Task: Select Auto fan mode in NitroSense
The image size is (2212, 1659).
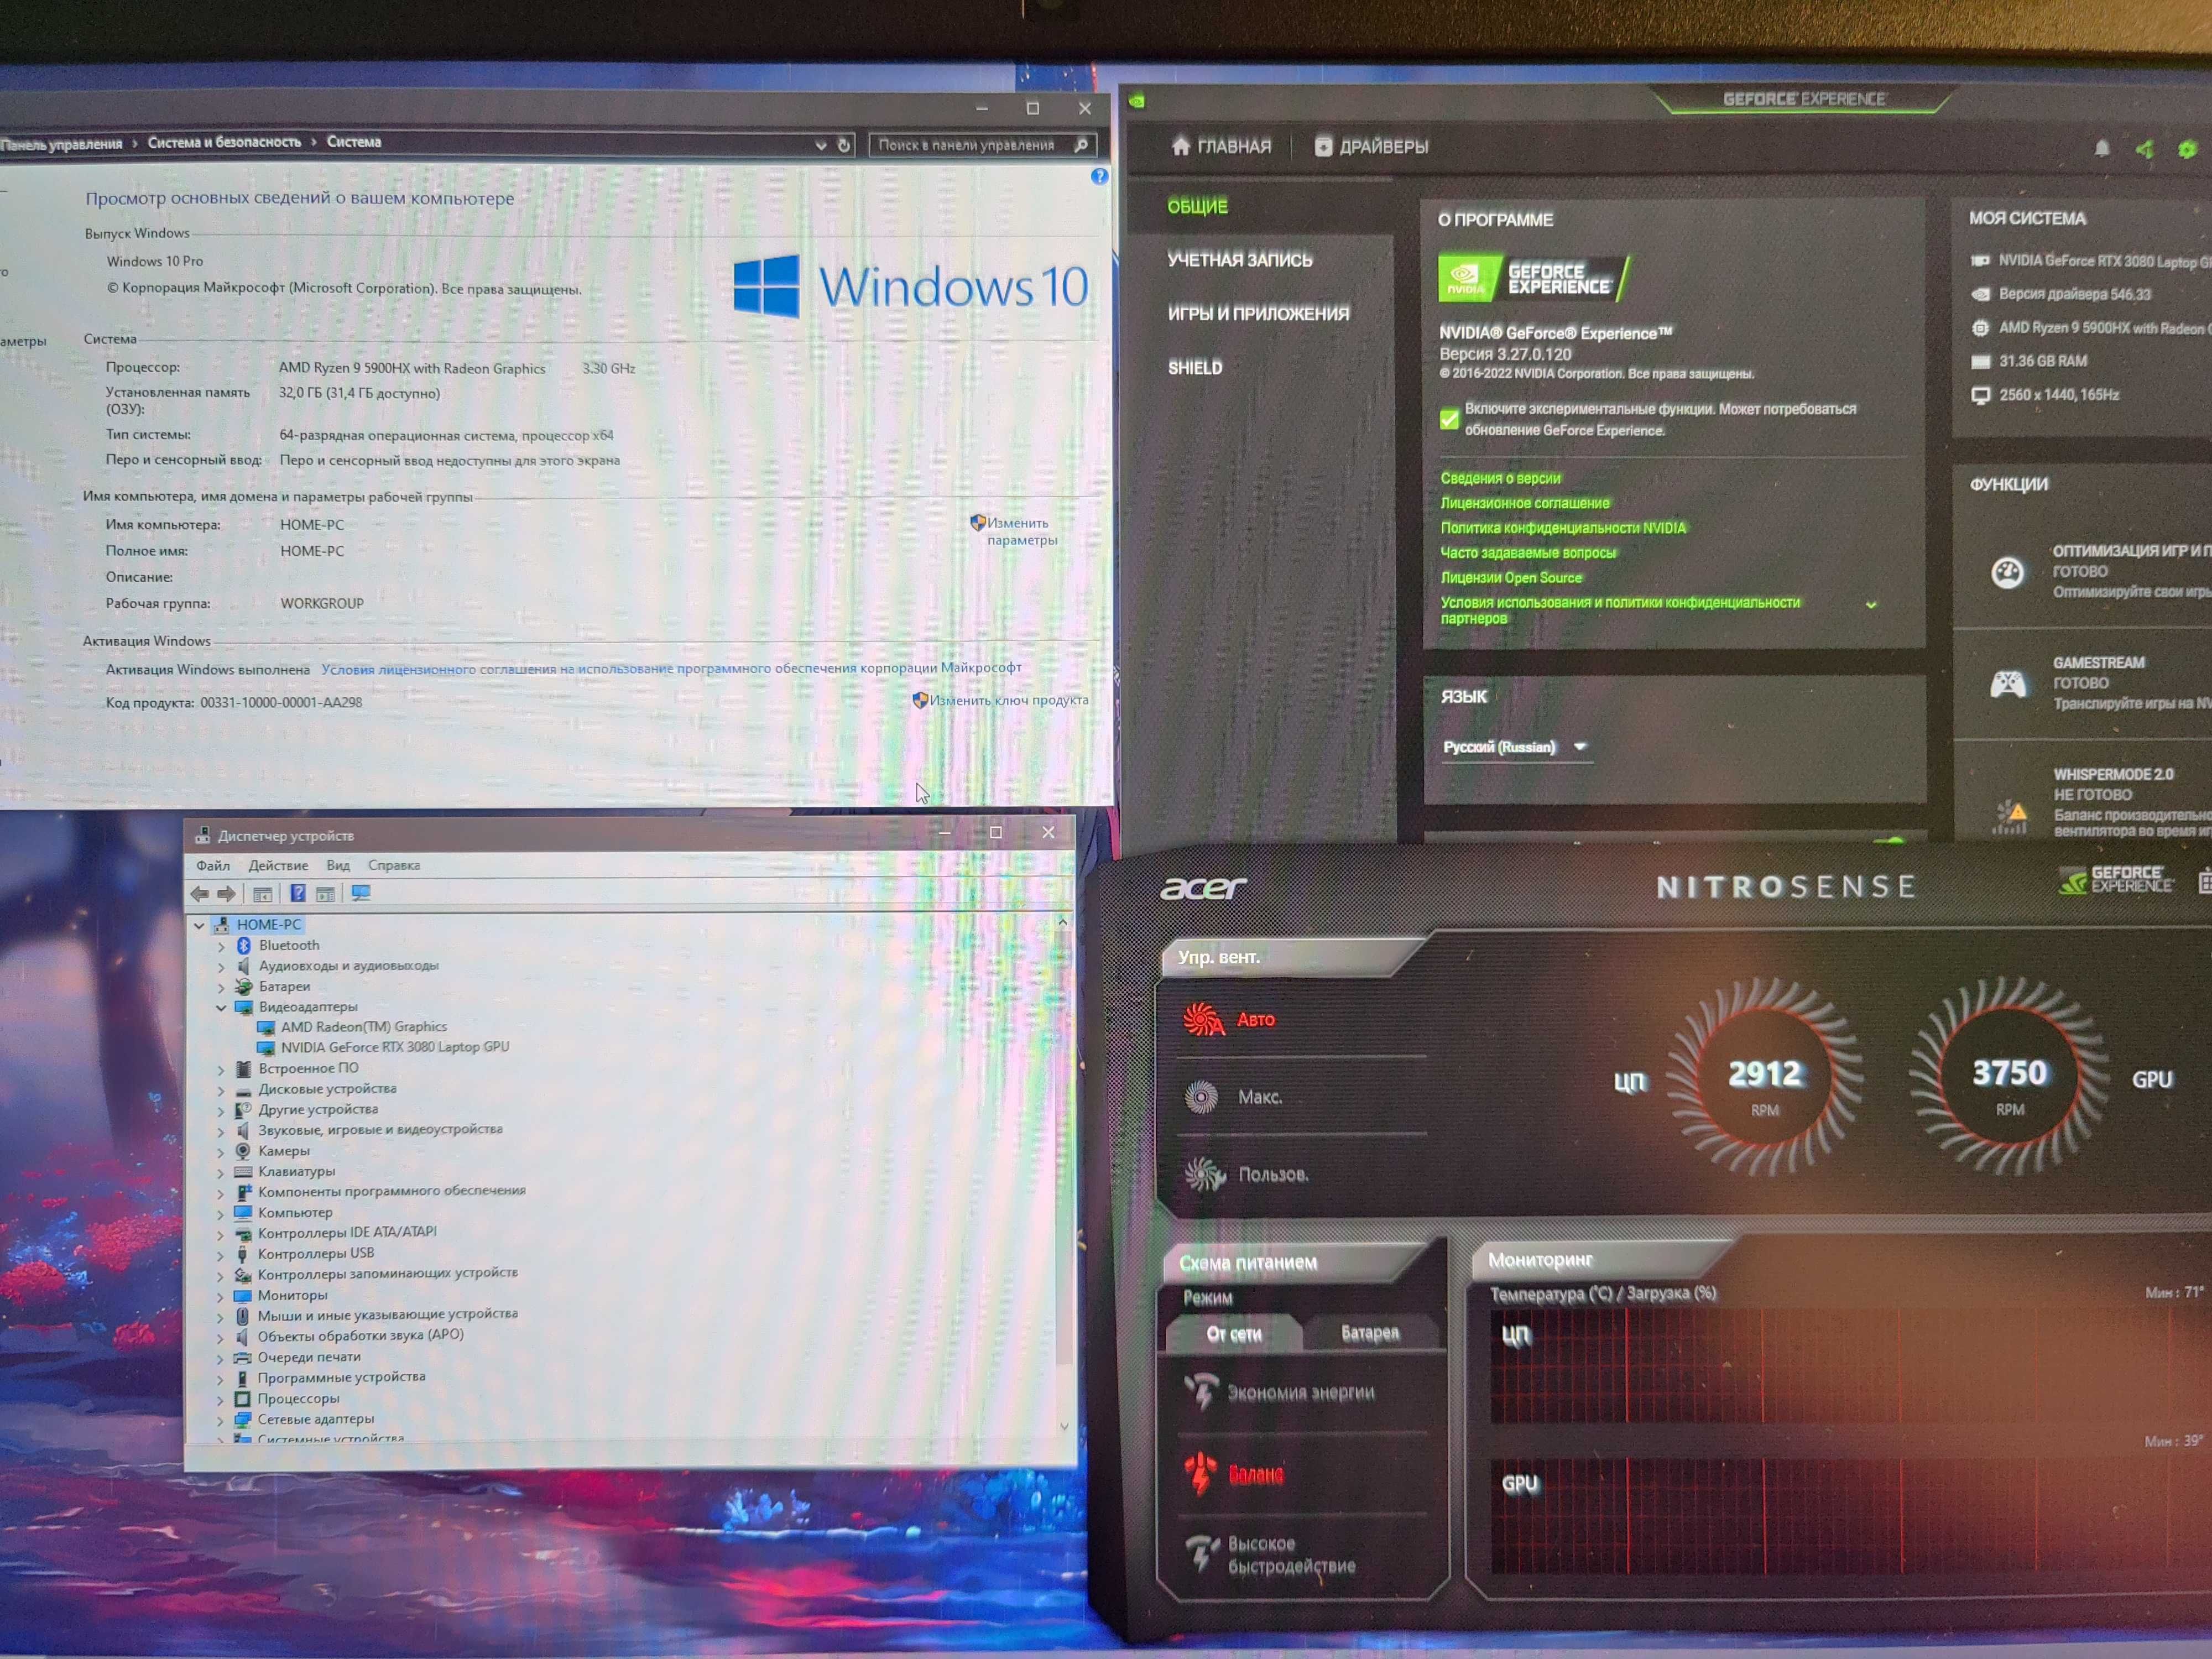Action: click(x=1230, y=1020)
